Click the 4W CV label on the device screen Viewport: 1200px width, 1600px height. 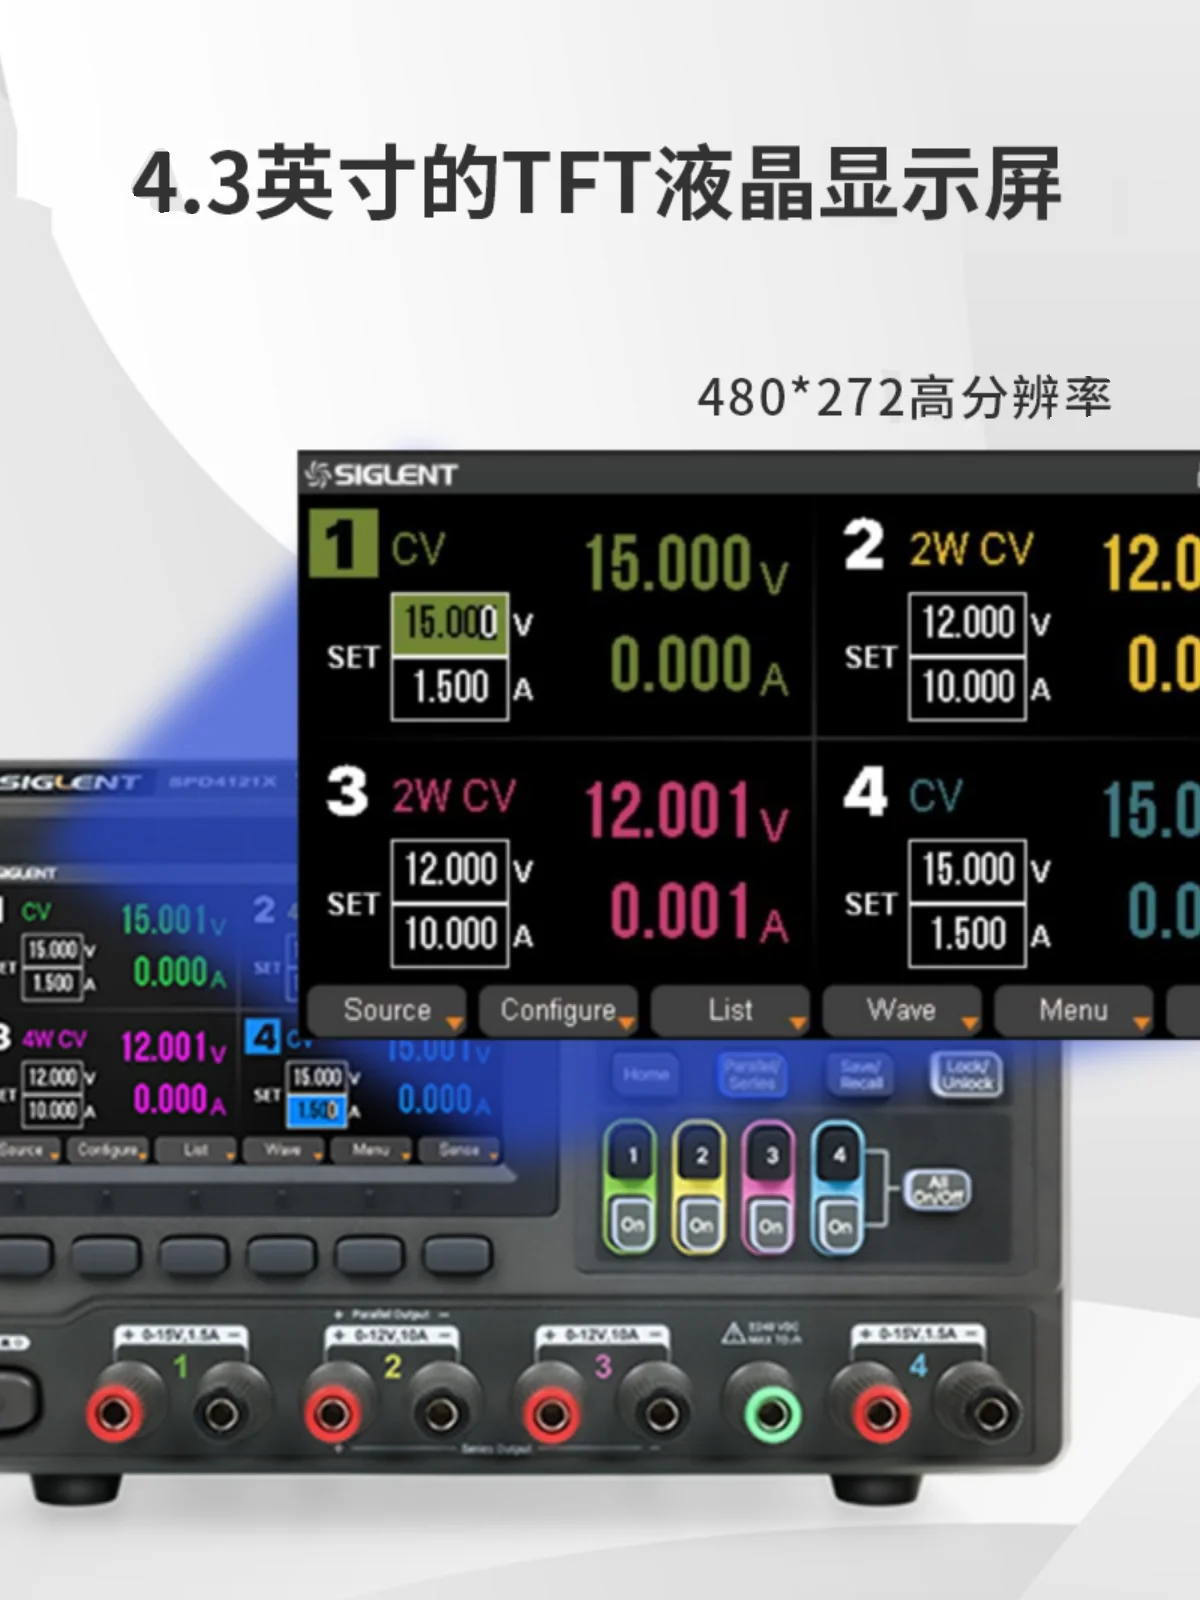[54, 1039]
